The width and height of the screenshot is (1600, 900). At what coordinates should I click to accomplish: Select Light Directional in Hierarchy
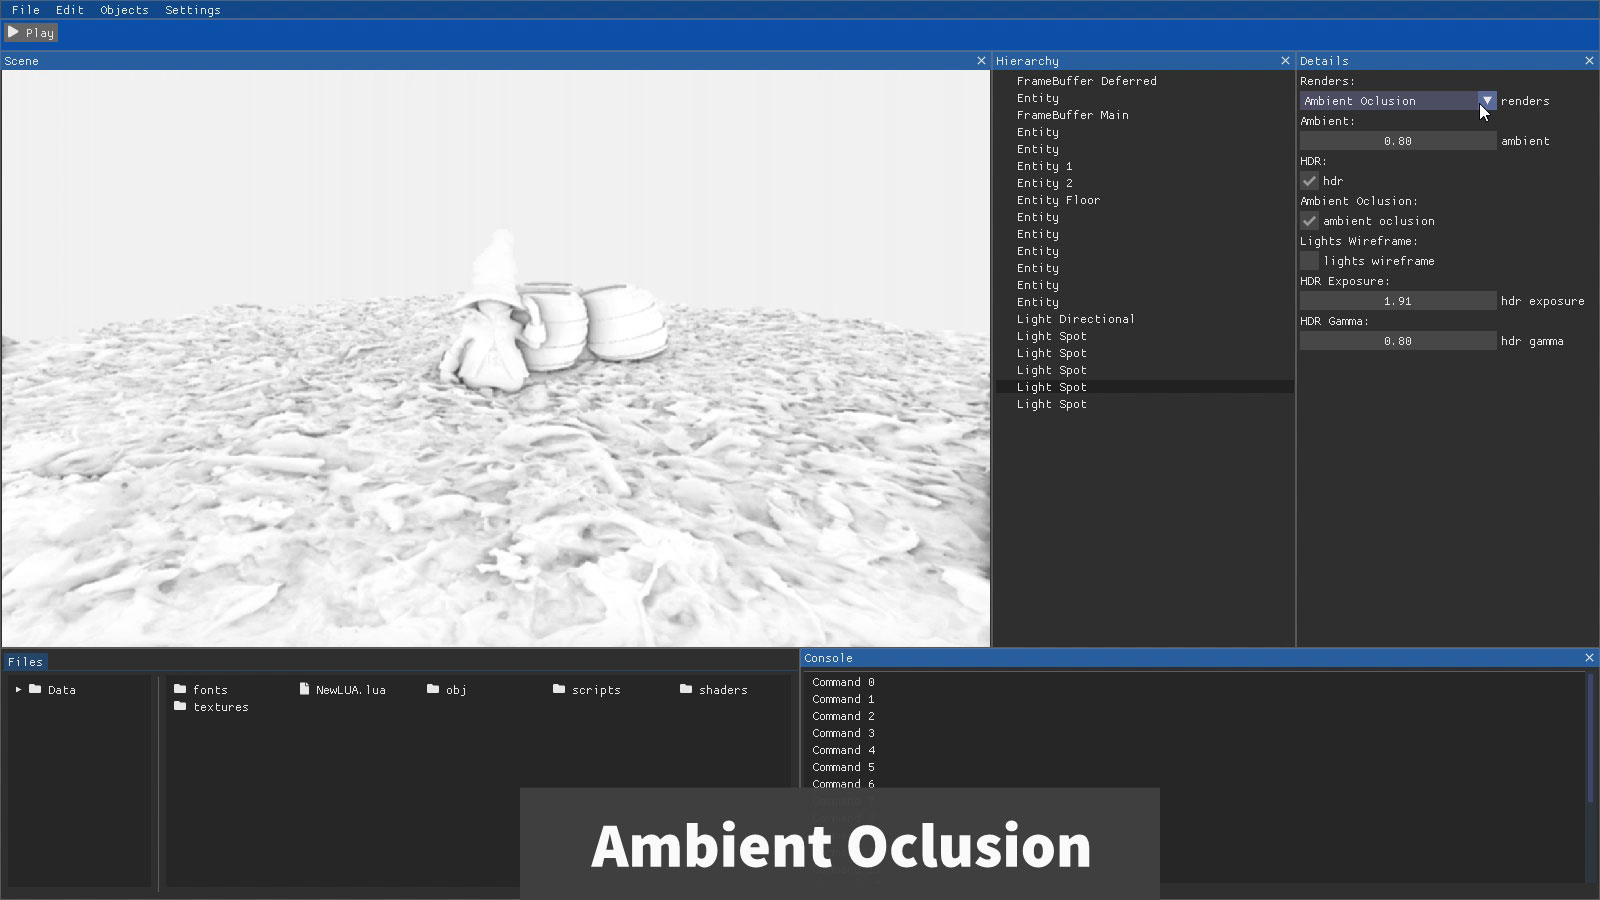[1075, 319]
